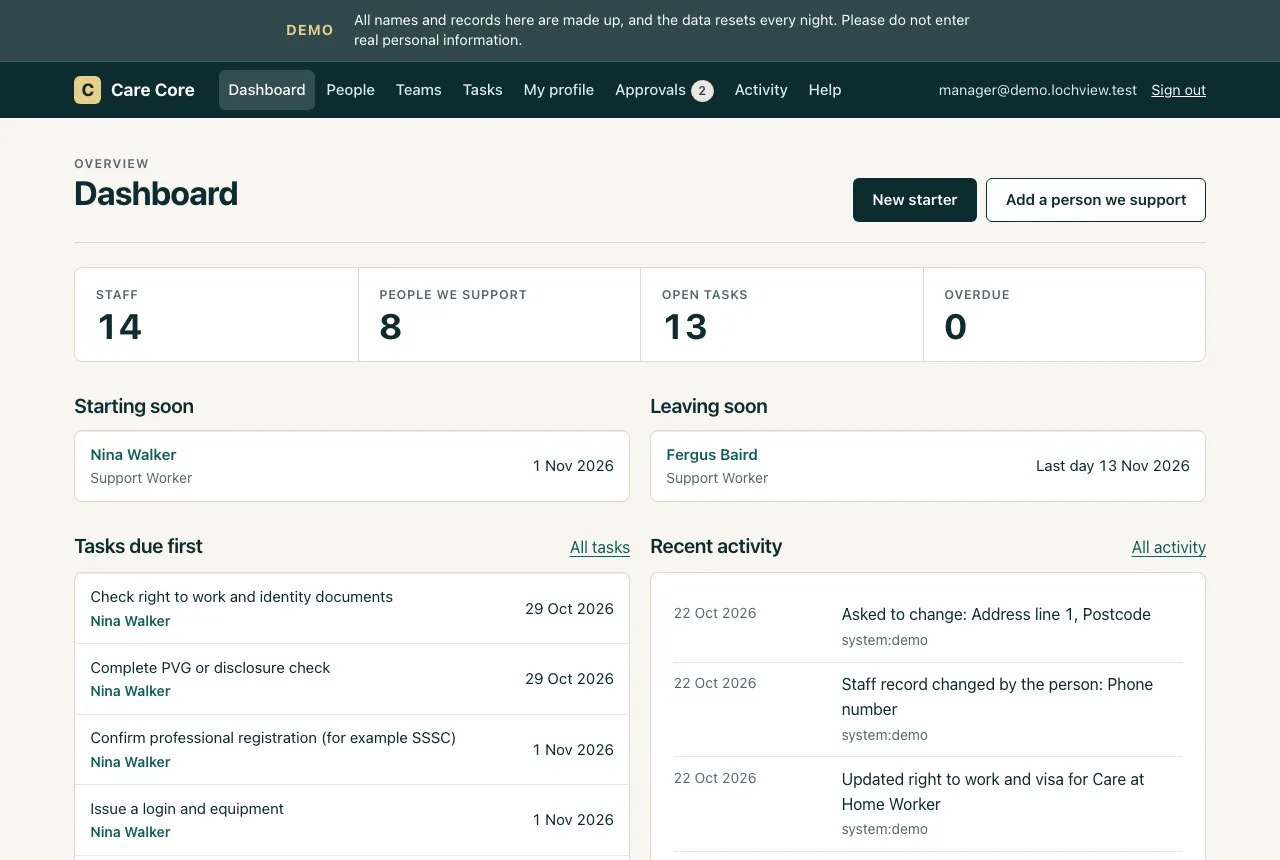Image resolution: width=1280 pixels, height=860 pixels.
Task: Open the Dashboard nav item
Action: [267, 90]
